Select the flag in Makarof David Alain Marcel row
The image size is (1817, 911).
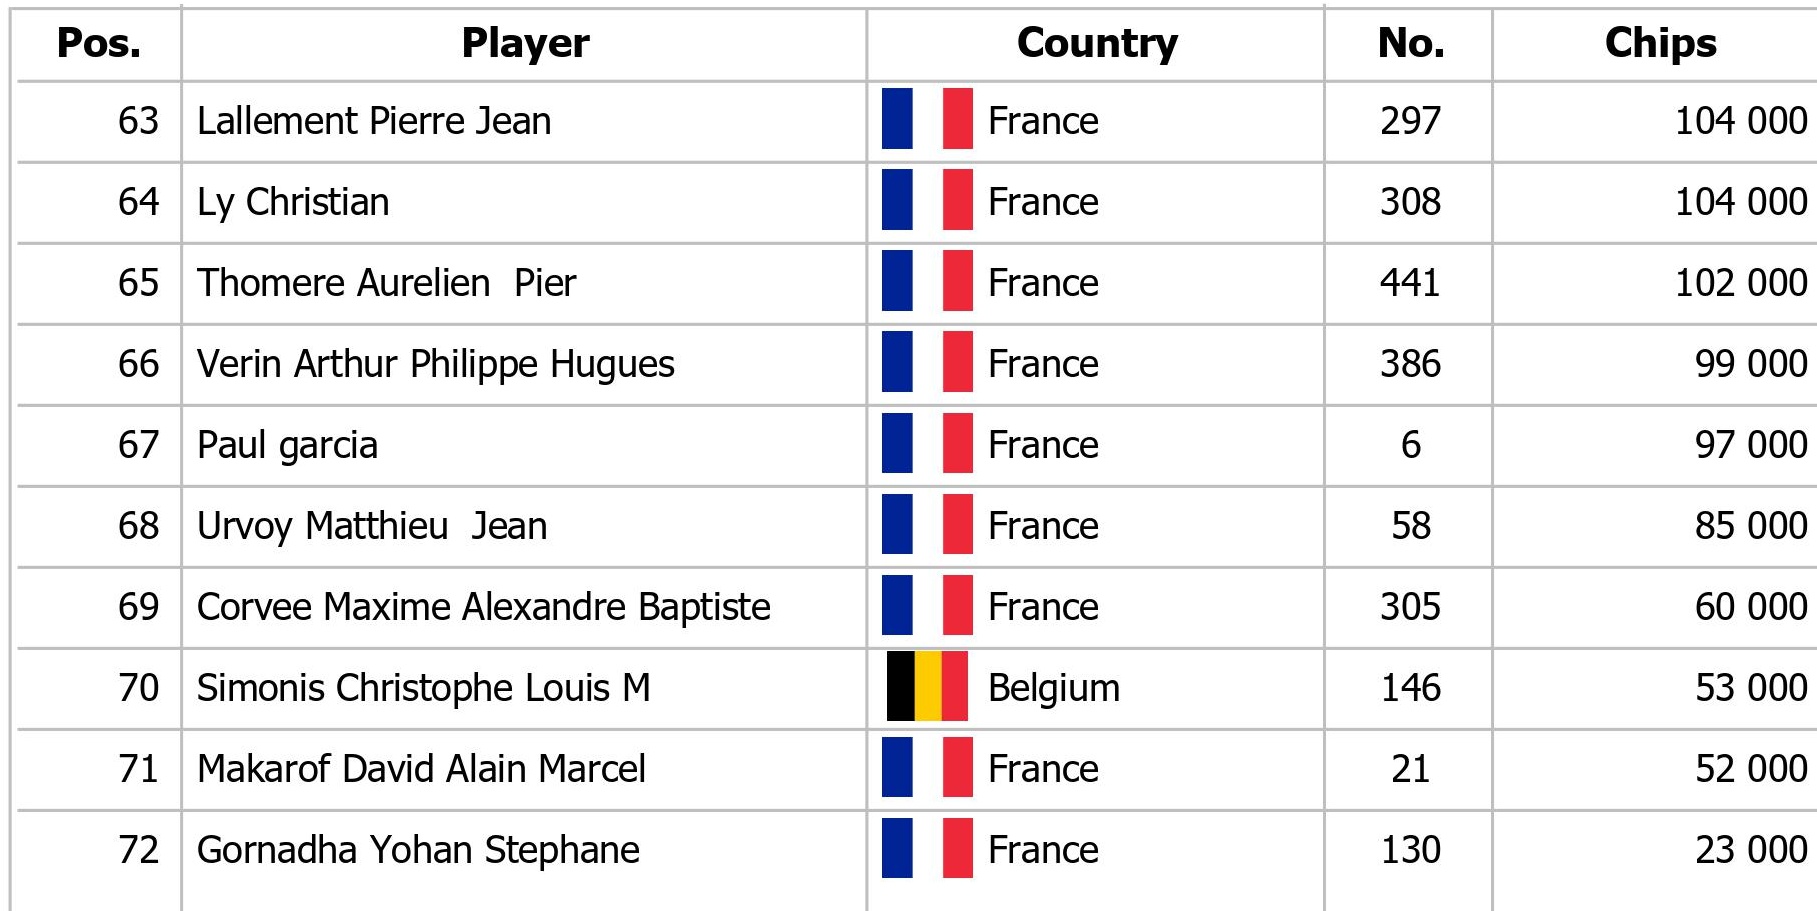click(x=927, y=767)
